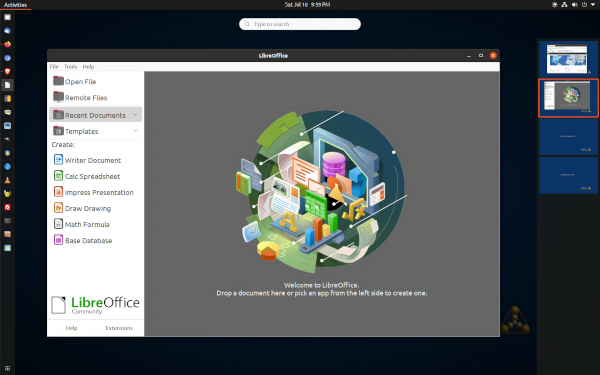Start a new Impress Presentation
Image resolution: width=600 pixels, height=375 pixels.
click(x=94, y=192)
